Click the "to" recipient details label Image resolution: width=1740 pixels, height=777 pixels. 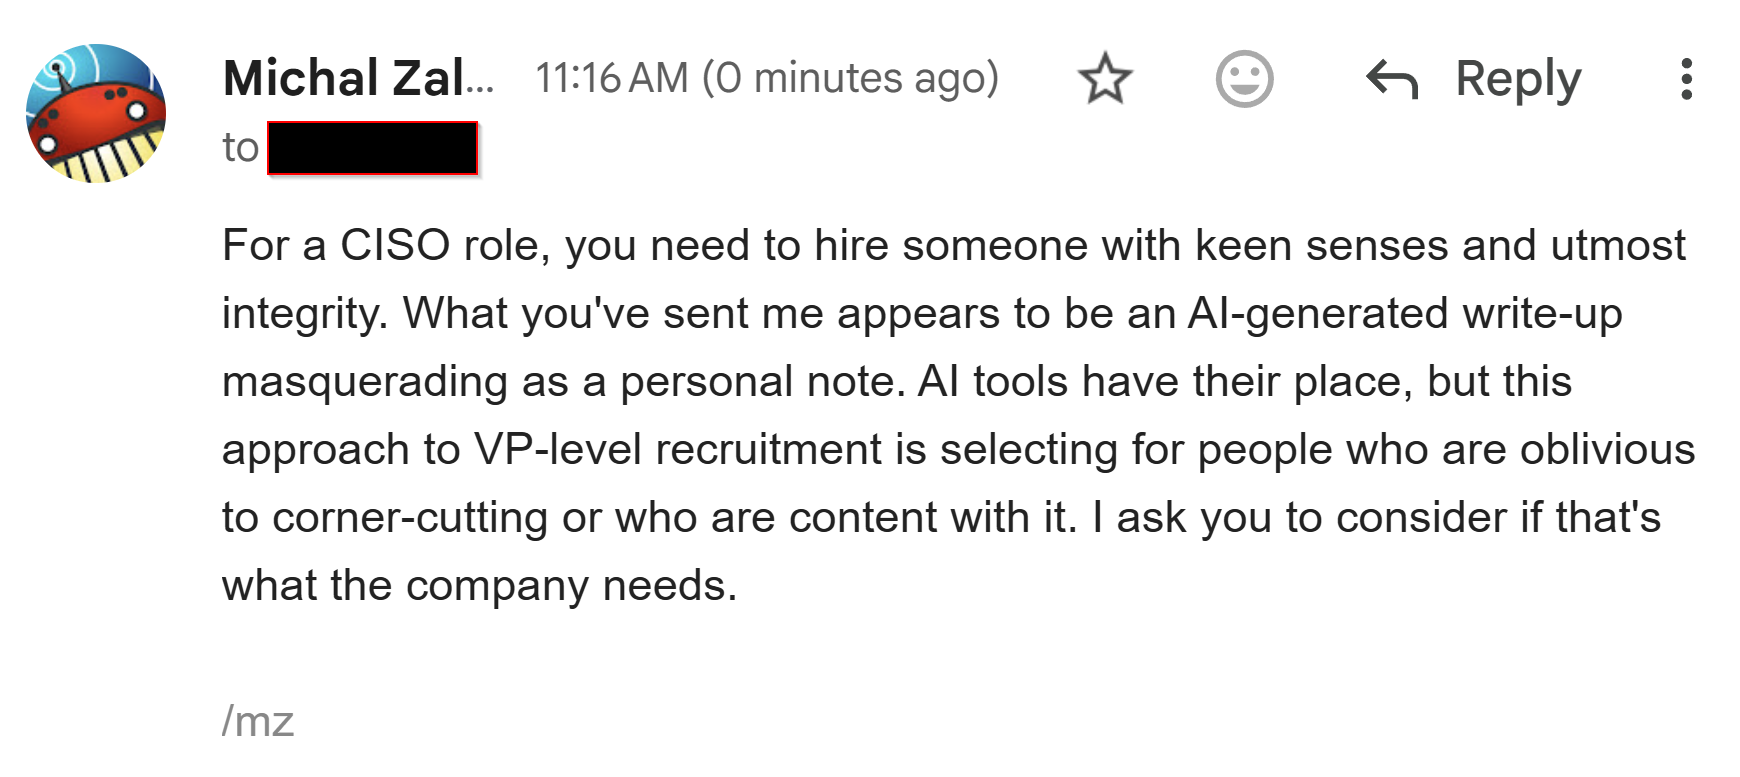tap(240, 148)
